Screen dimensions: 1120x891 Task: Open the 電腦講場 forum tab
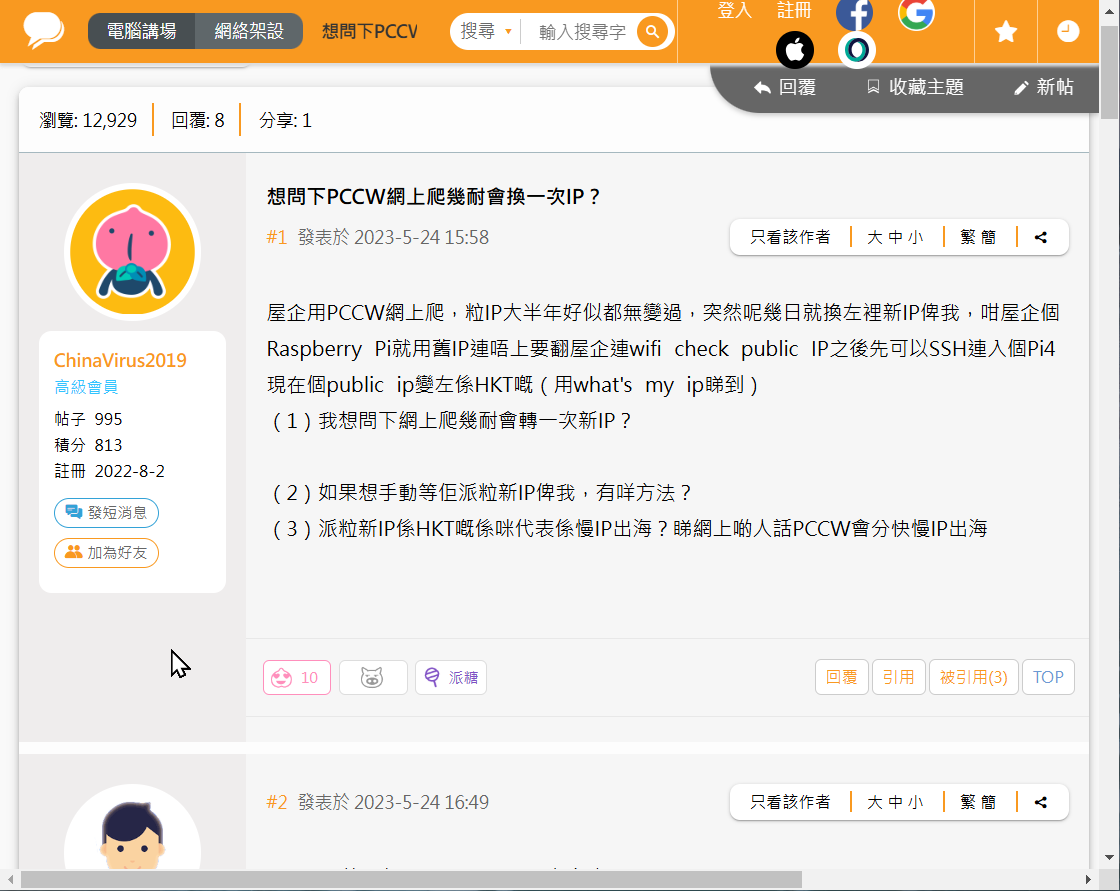click(x=140, y=32)
